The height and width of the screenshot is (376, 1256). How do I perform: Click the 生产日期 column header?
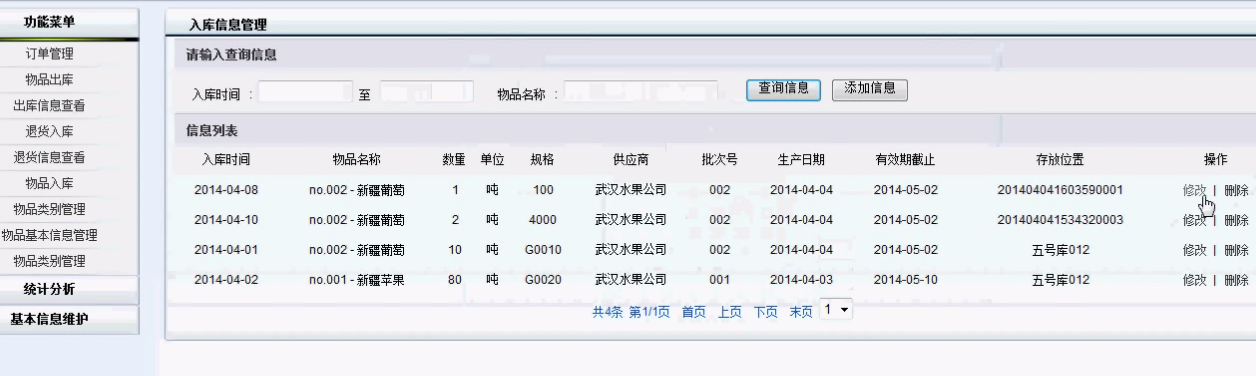coord(801,160)
